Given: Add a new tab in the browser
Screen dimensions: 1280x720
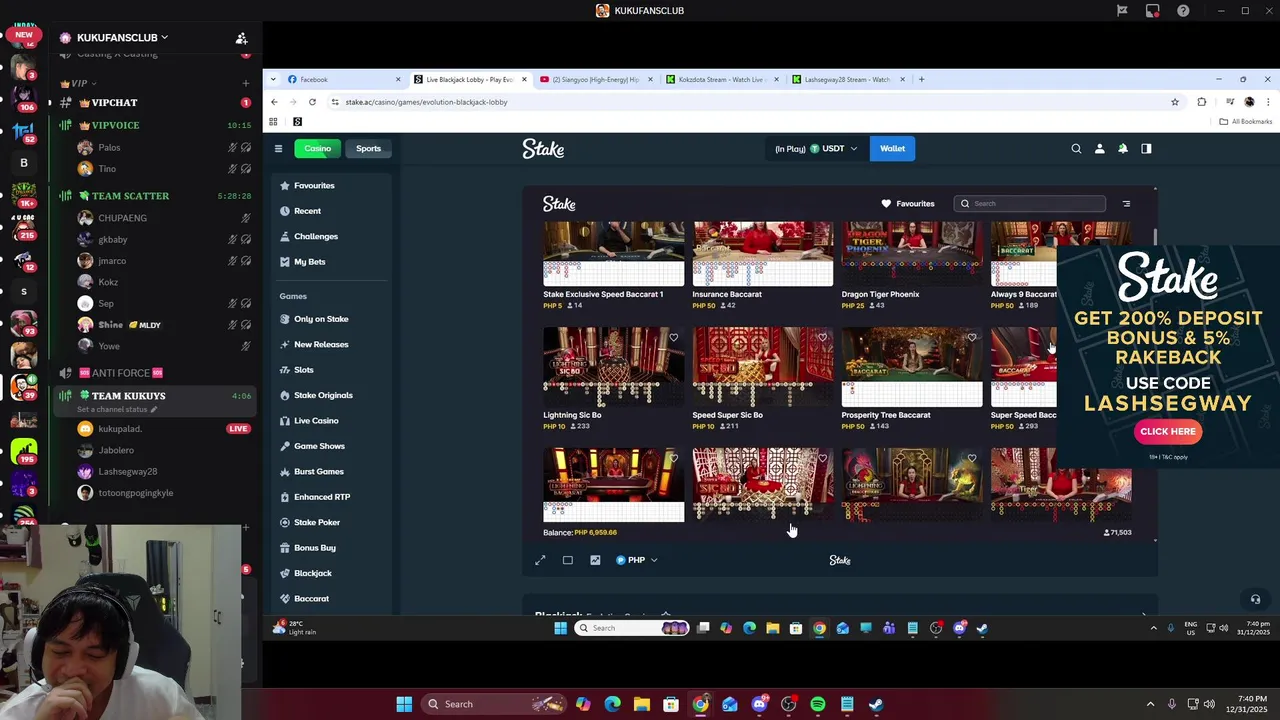Looking at the screenshot, I should (921, 79).
